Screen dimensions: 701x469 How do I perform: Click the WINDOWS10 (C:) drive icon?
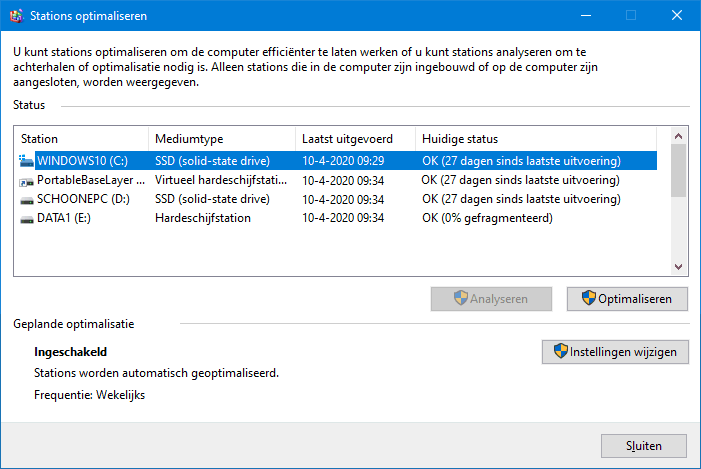(x=26, y=161)
